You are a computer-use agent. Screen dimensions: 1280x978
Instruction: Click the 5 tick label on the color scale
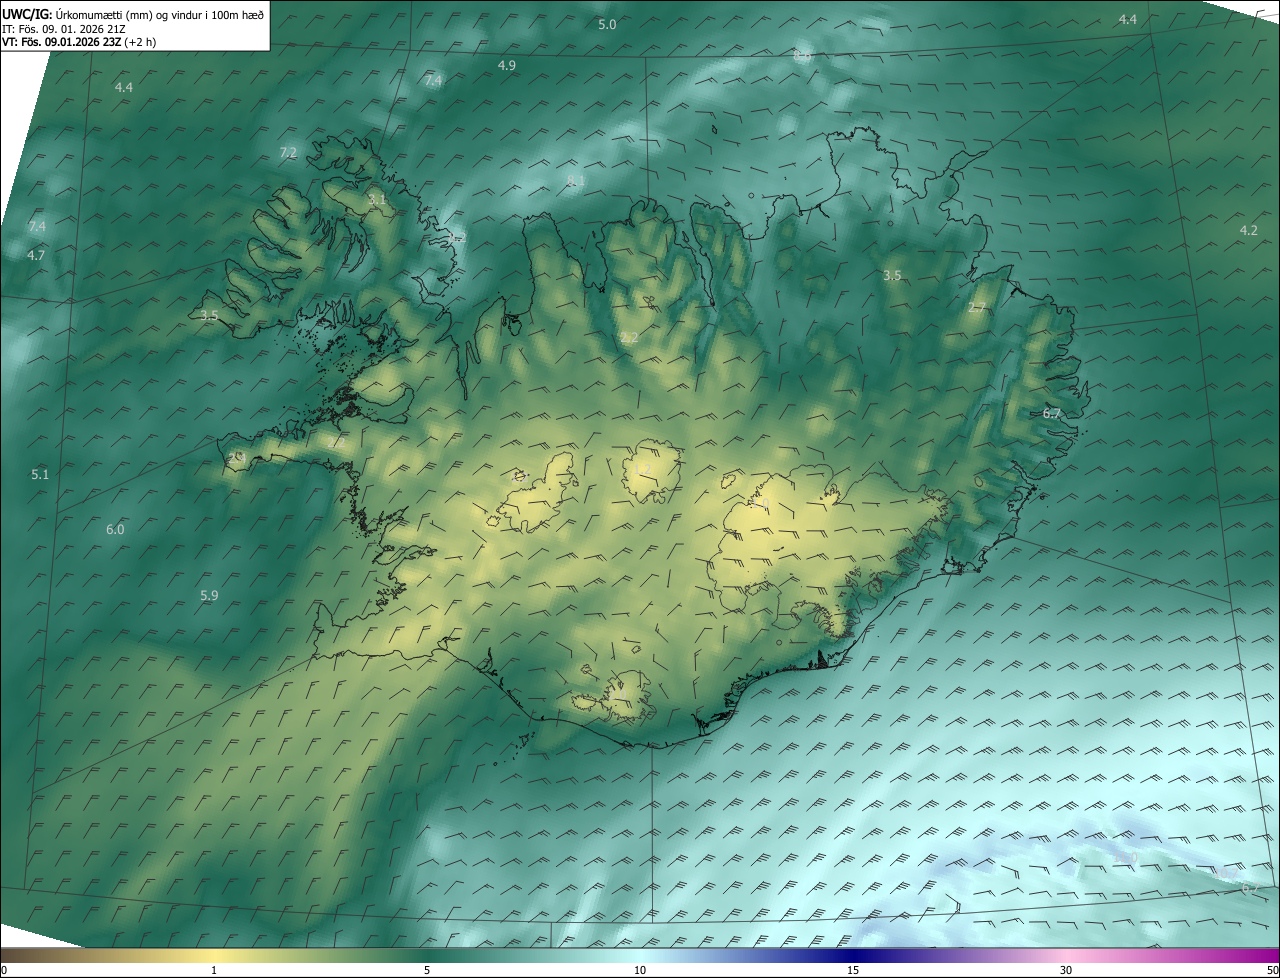pyautogui.click(x=427, y=970)
